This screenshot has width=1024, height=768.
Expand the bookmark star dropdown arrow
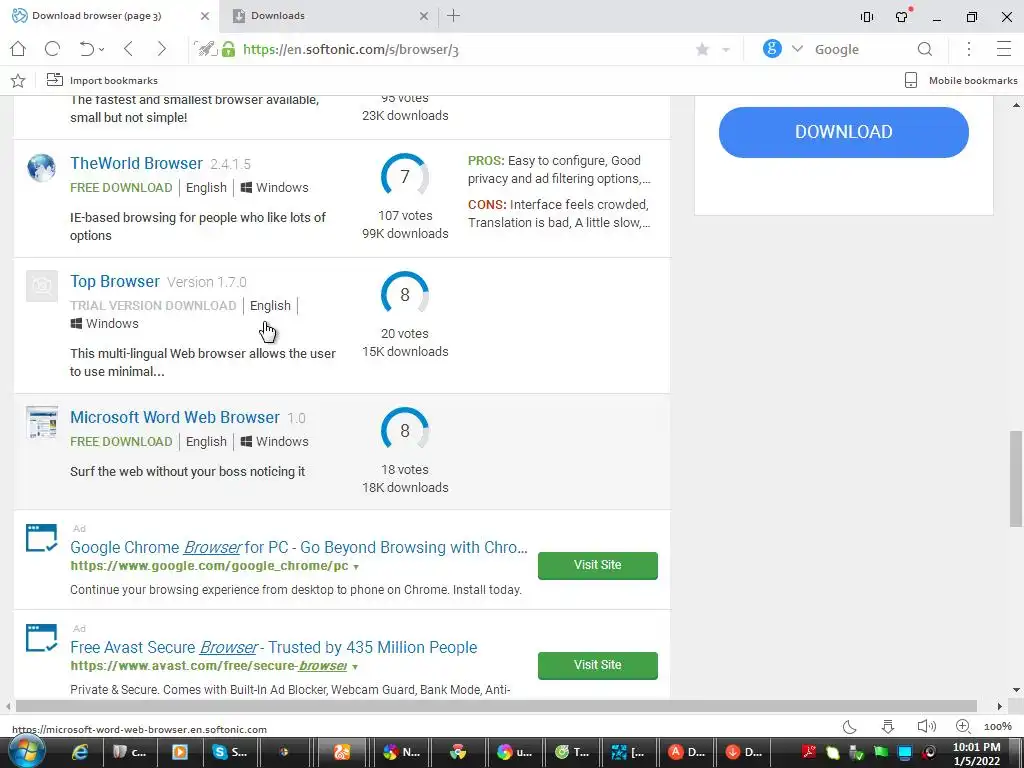[x=726, y=50]
